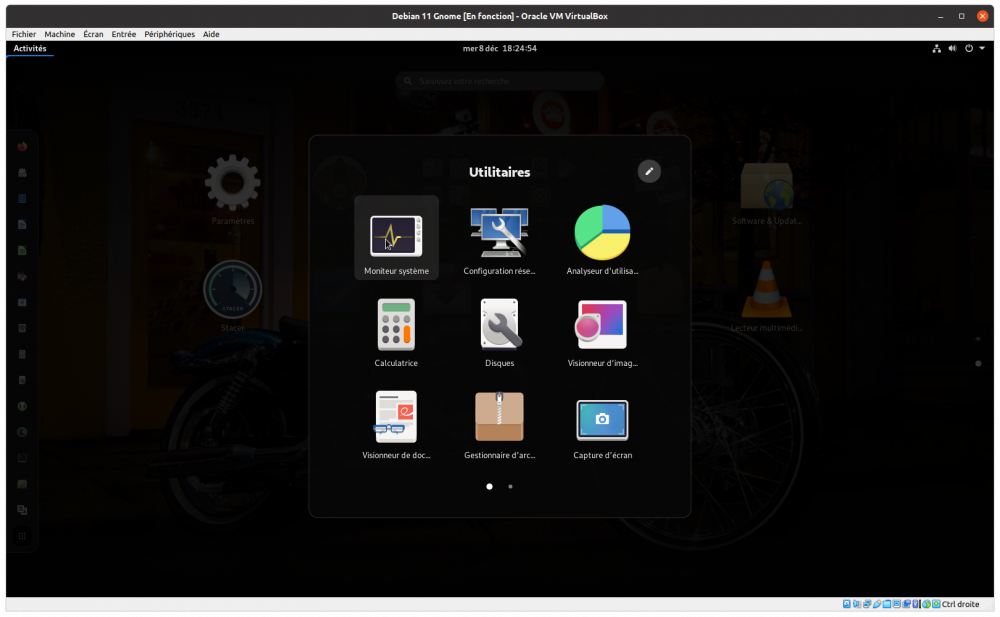The image size is (1000, 617).
Task: Open the Disques utility
Action: point(499,326)
